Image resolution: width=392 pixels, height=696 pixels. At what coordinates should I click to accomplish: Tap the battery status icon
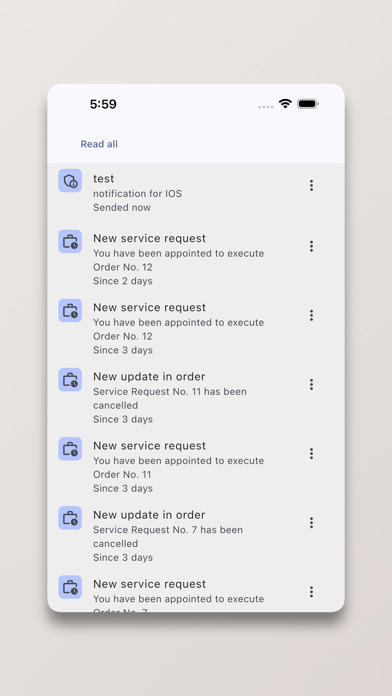point(308,104)
